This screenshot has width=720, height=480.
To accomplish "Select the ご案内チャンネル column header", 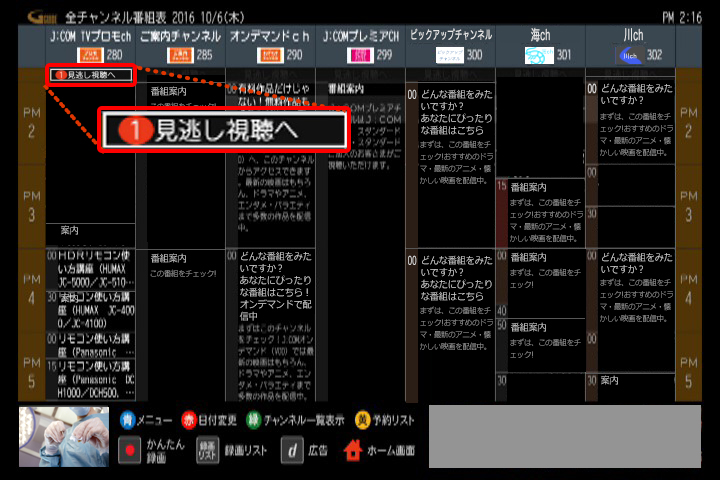I will tap(180, 46).
